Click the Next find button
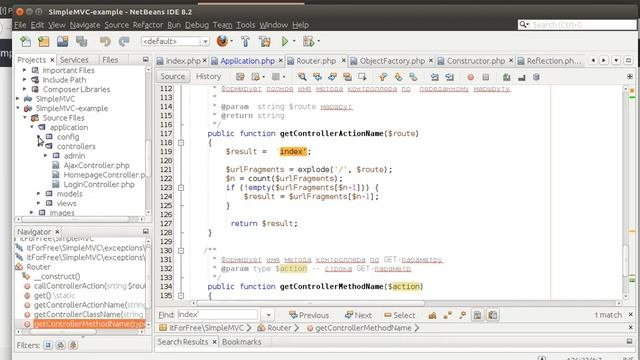Screen dimensions: 640x360 [x=358, y=315]
